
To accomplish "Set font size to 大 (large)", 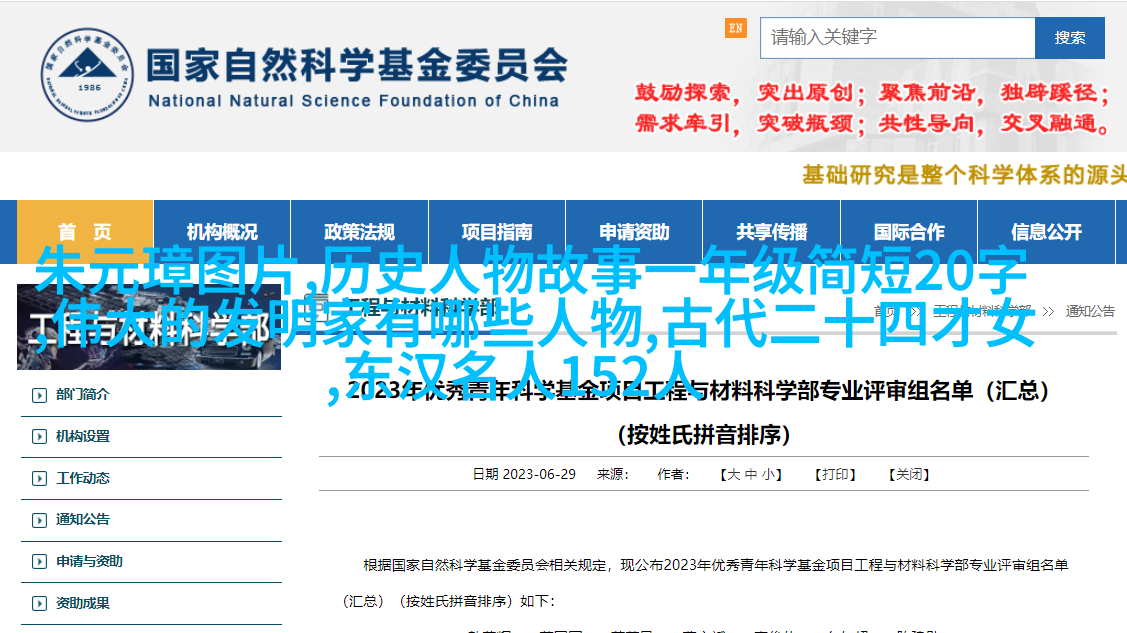I will 732,474.
